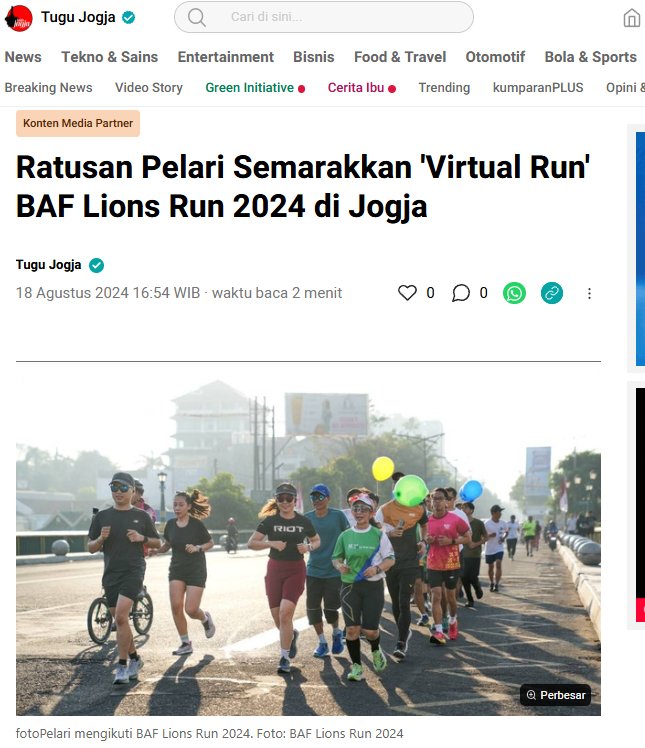Open the Trending tab

click(444, 88)
